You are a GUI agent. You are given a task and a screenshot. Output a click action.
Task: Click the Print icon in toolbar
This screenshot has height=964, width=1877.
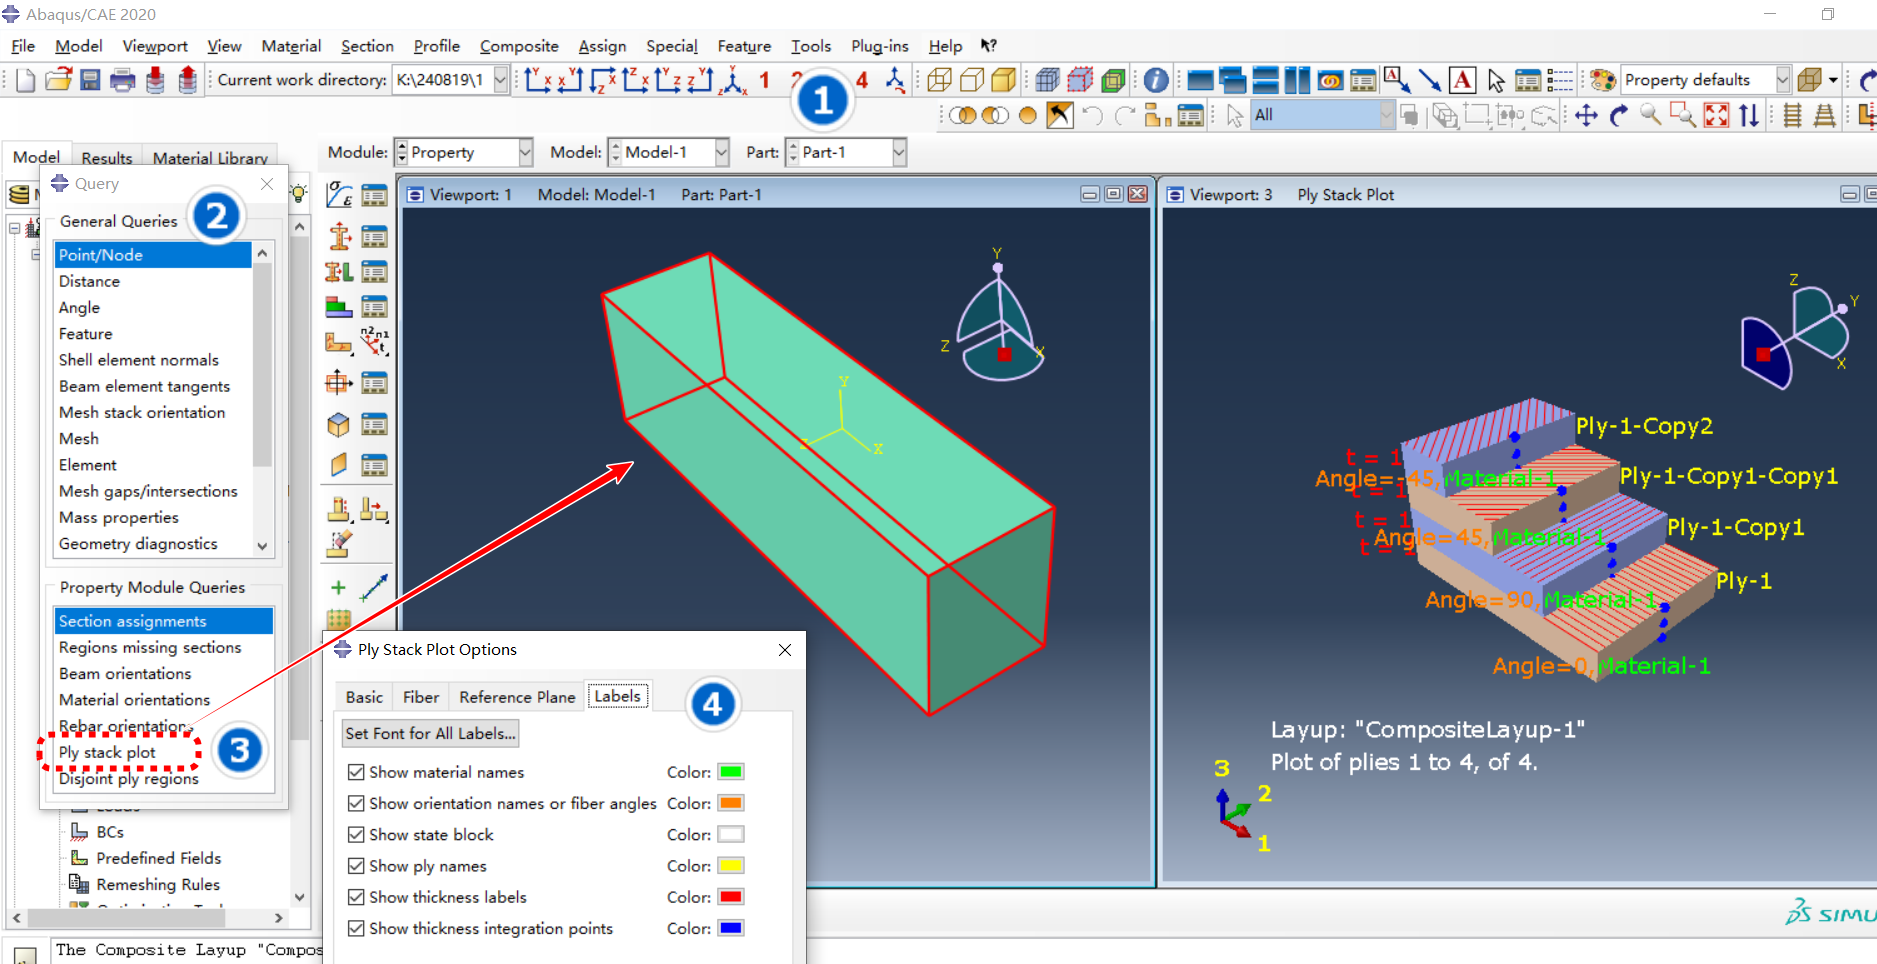tap(122, 80)
